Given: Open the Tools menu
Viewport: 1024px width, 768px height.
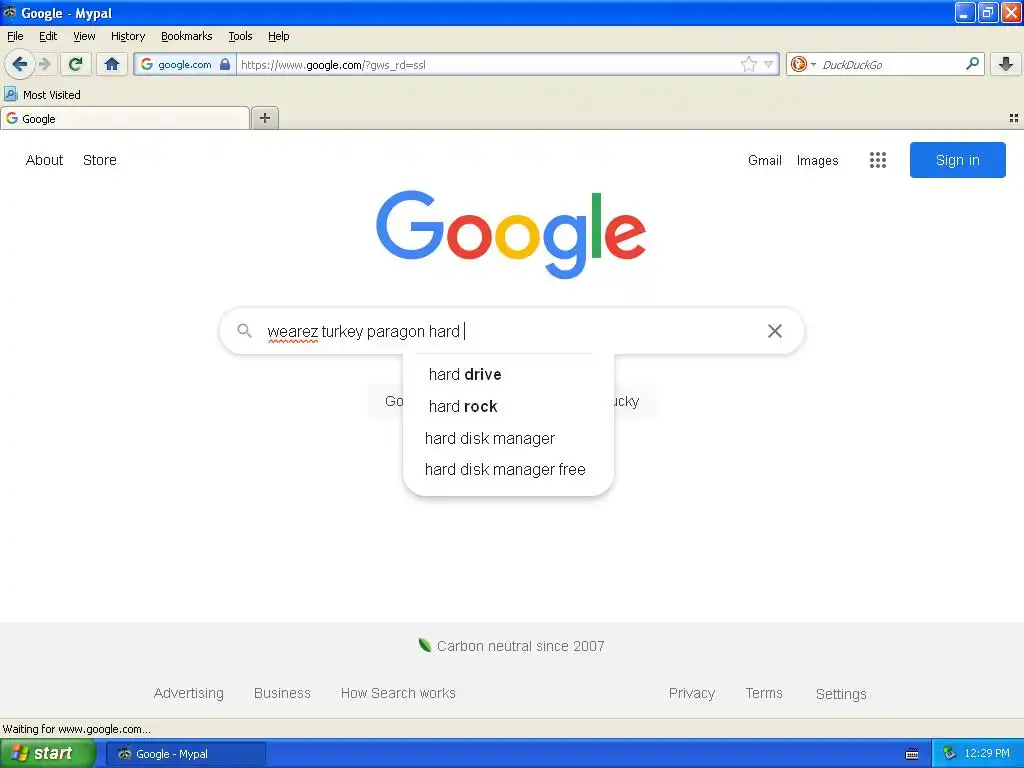Looking at the screenshot, I should click(x=240, y=36).
